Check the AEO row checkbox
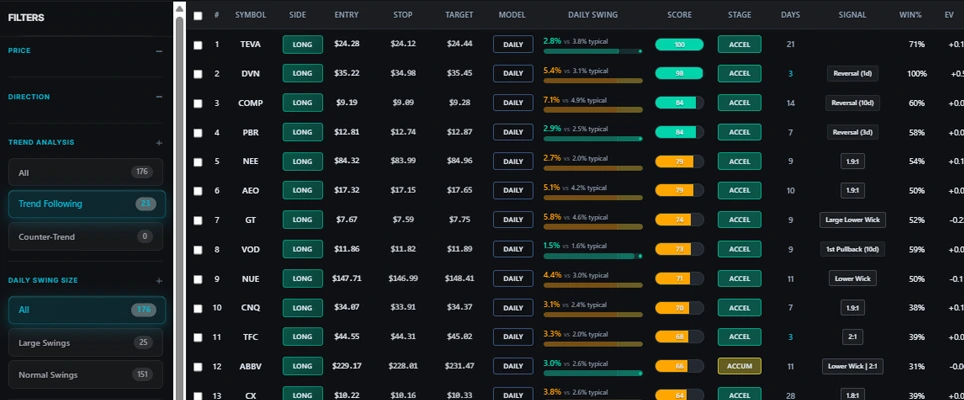 click(197, 191)
